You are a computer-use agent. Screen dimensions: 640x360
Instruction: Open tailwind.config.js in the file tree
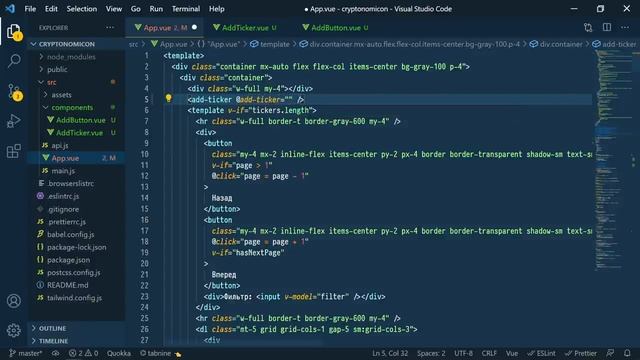point(74,298)
